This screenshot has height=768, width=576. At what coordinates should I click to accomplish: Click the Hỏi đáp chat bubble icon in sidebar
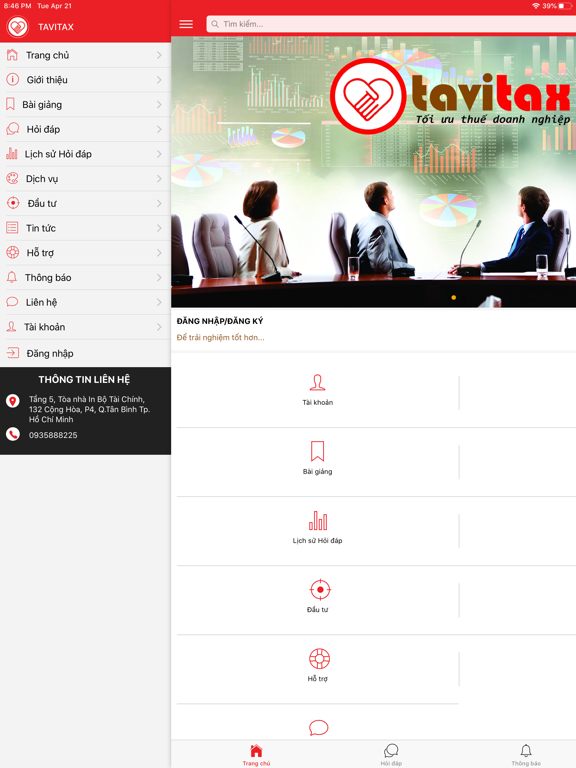[12, 129]
